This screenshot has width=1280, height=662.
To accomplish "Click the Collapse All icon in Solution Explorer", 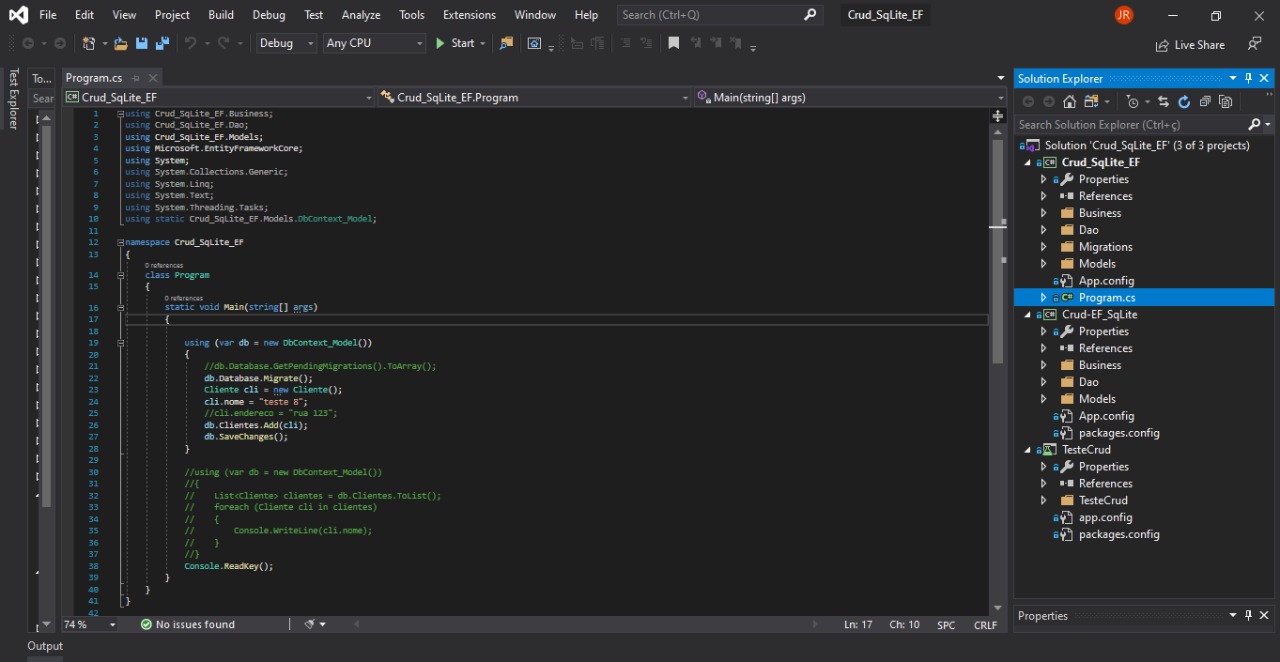I will 1204,101.
